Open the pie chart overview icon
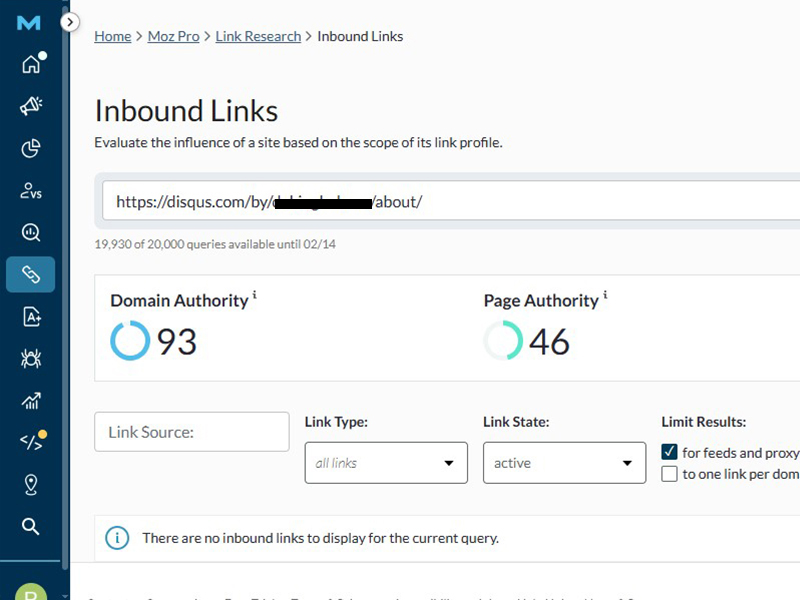 (31, 148)
